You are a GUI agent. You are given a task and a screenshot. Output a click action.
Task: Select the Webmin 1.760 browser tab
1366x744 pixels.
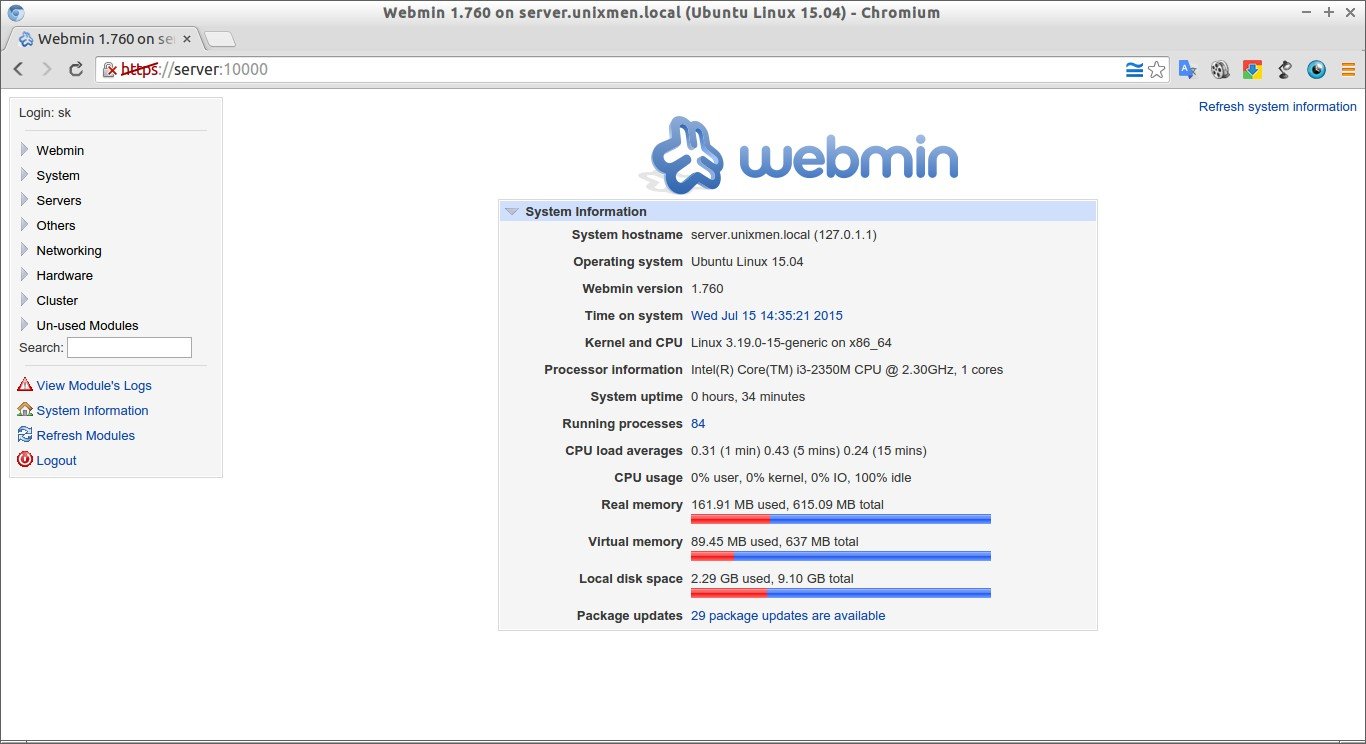coord(103,39)
